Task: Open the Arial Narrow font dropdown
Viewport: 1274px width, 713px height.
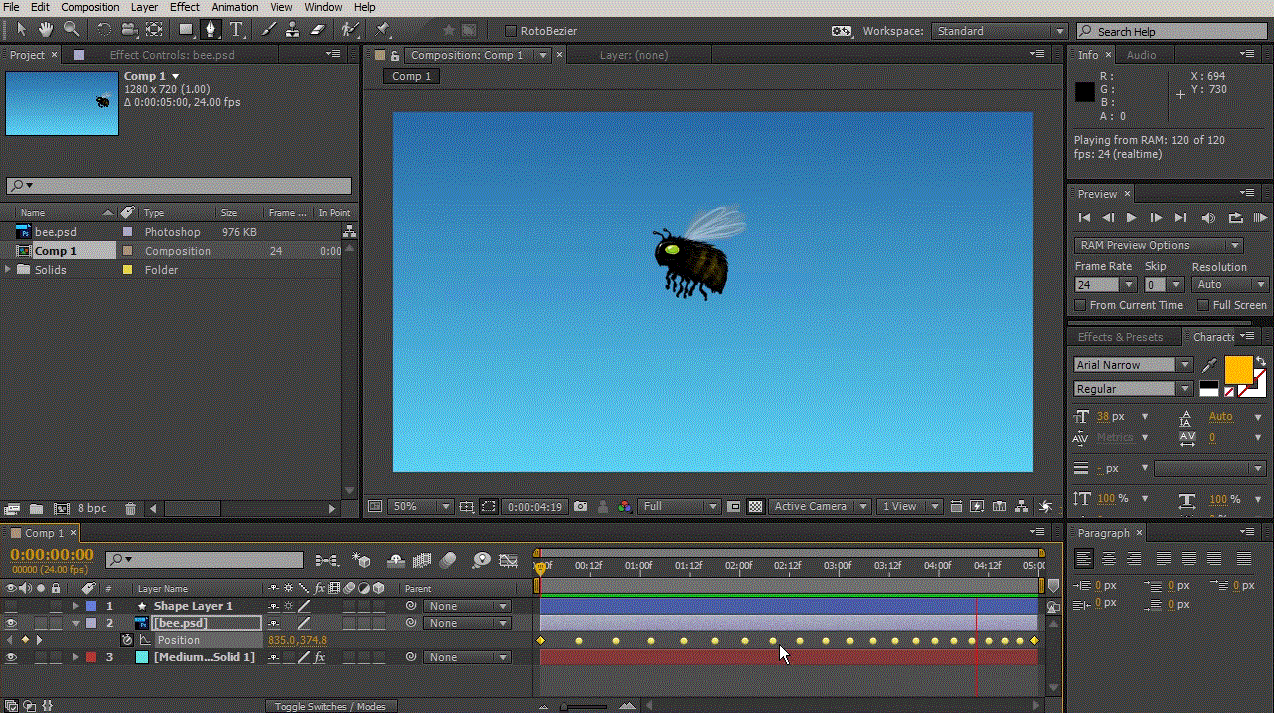Action: (1133, 365)
